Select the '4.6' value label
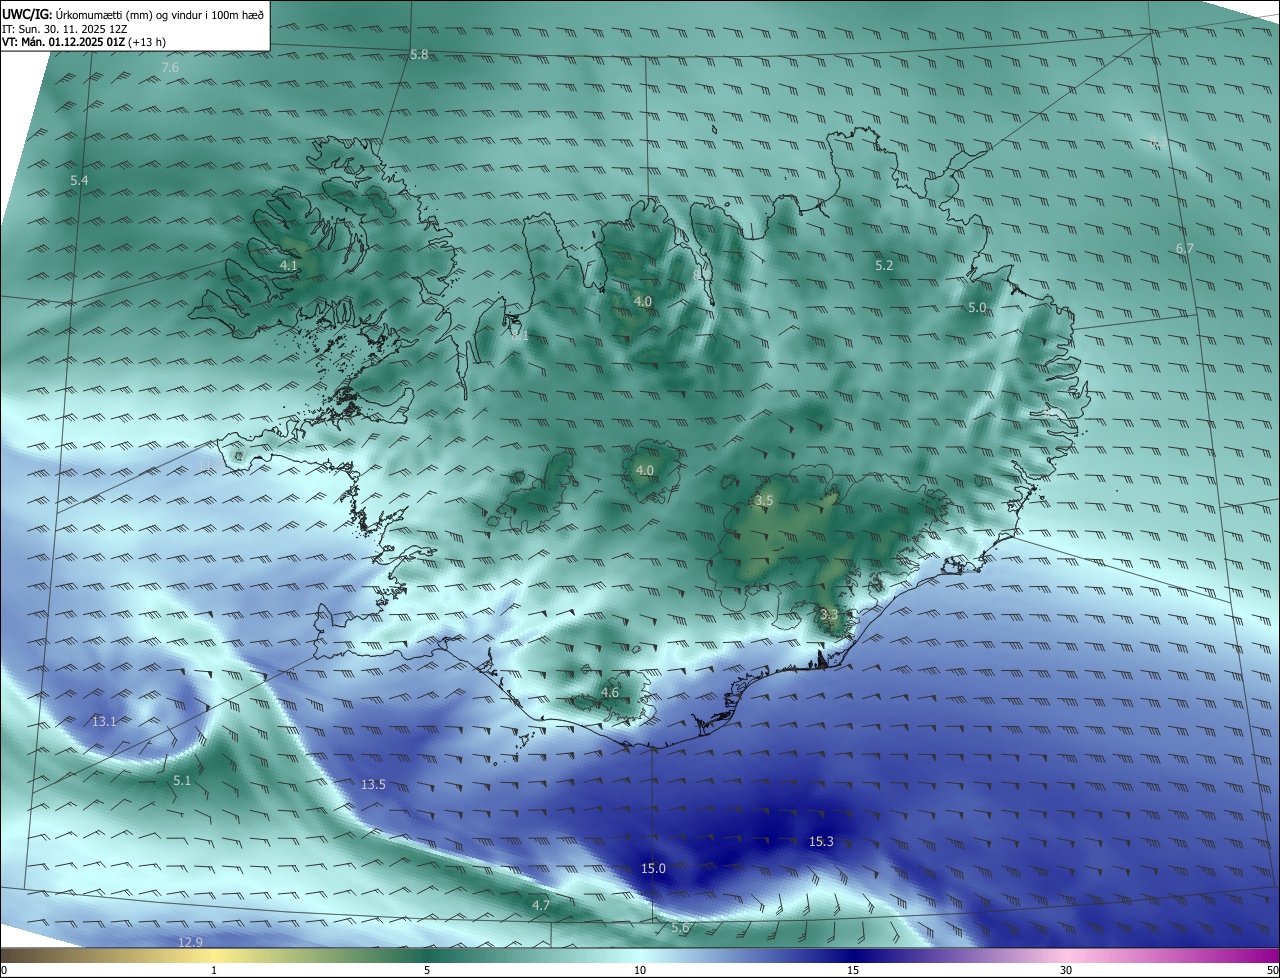The image size is (1280, 978). [610, 692]
